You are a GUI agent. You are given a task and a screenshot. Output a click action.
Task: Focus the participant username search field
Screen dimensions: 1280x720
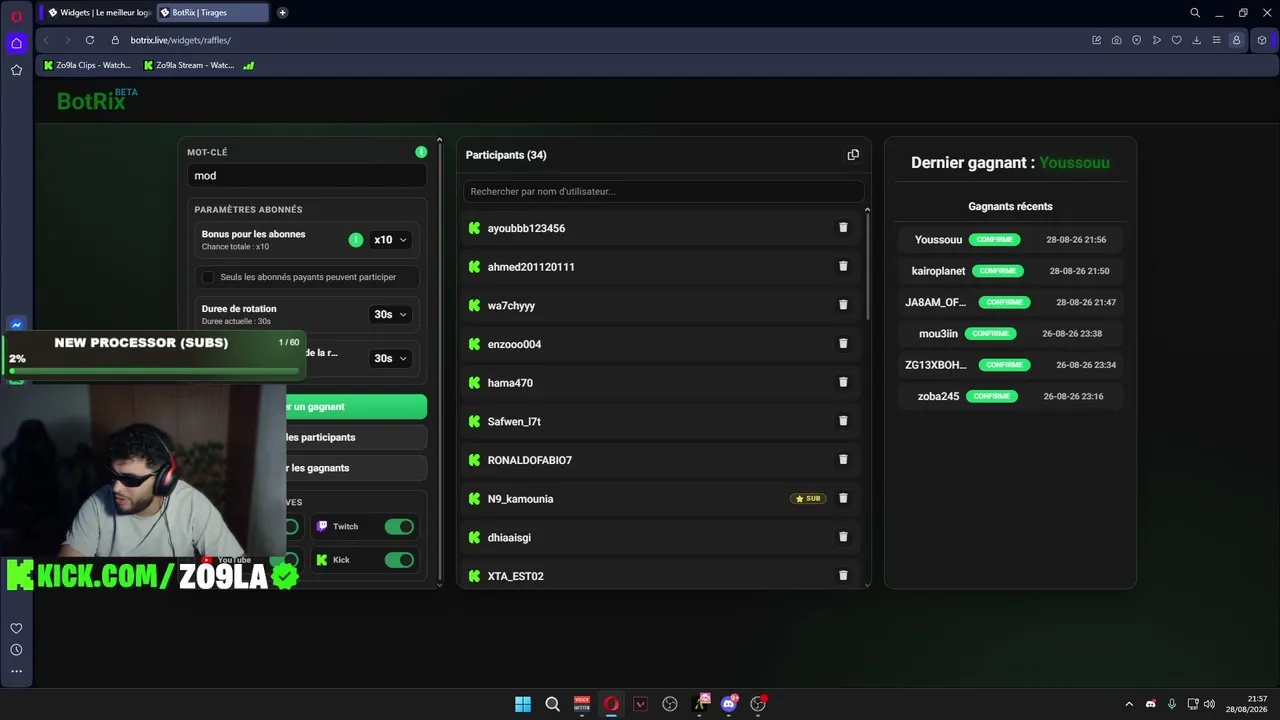[x=663, y=191]
